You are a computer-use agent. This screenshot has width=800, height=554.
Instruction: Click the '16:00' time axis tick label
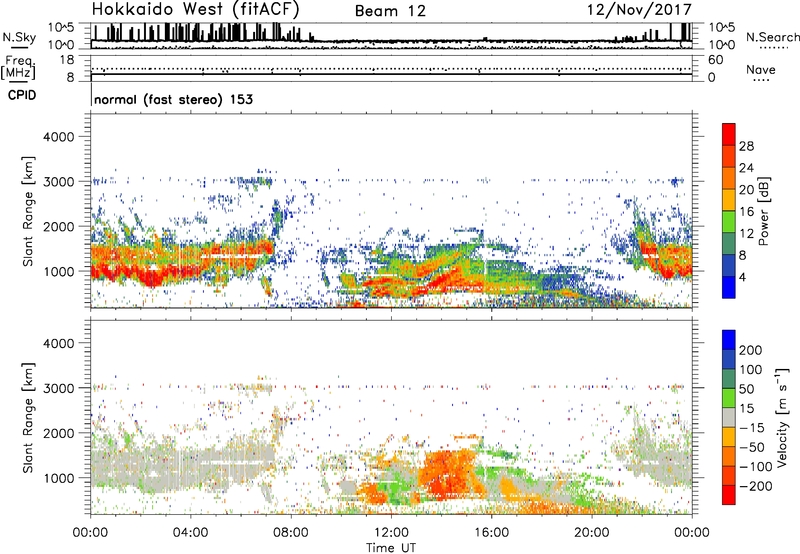[491, 533]
